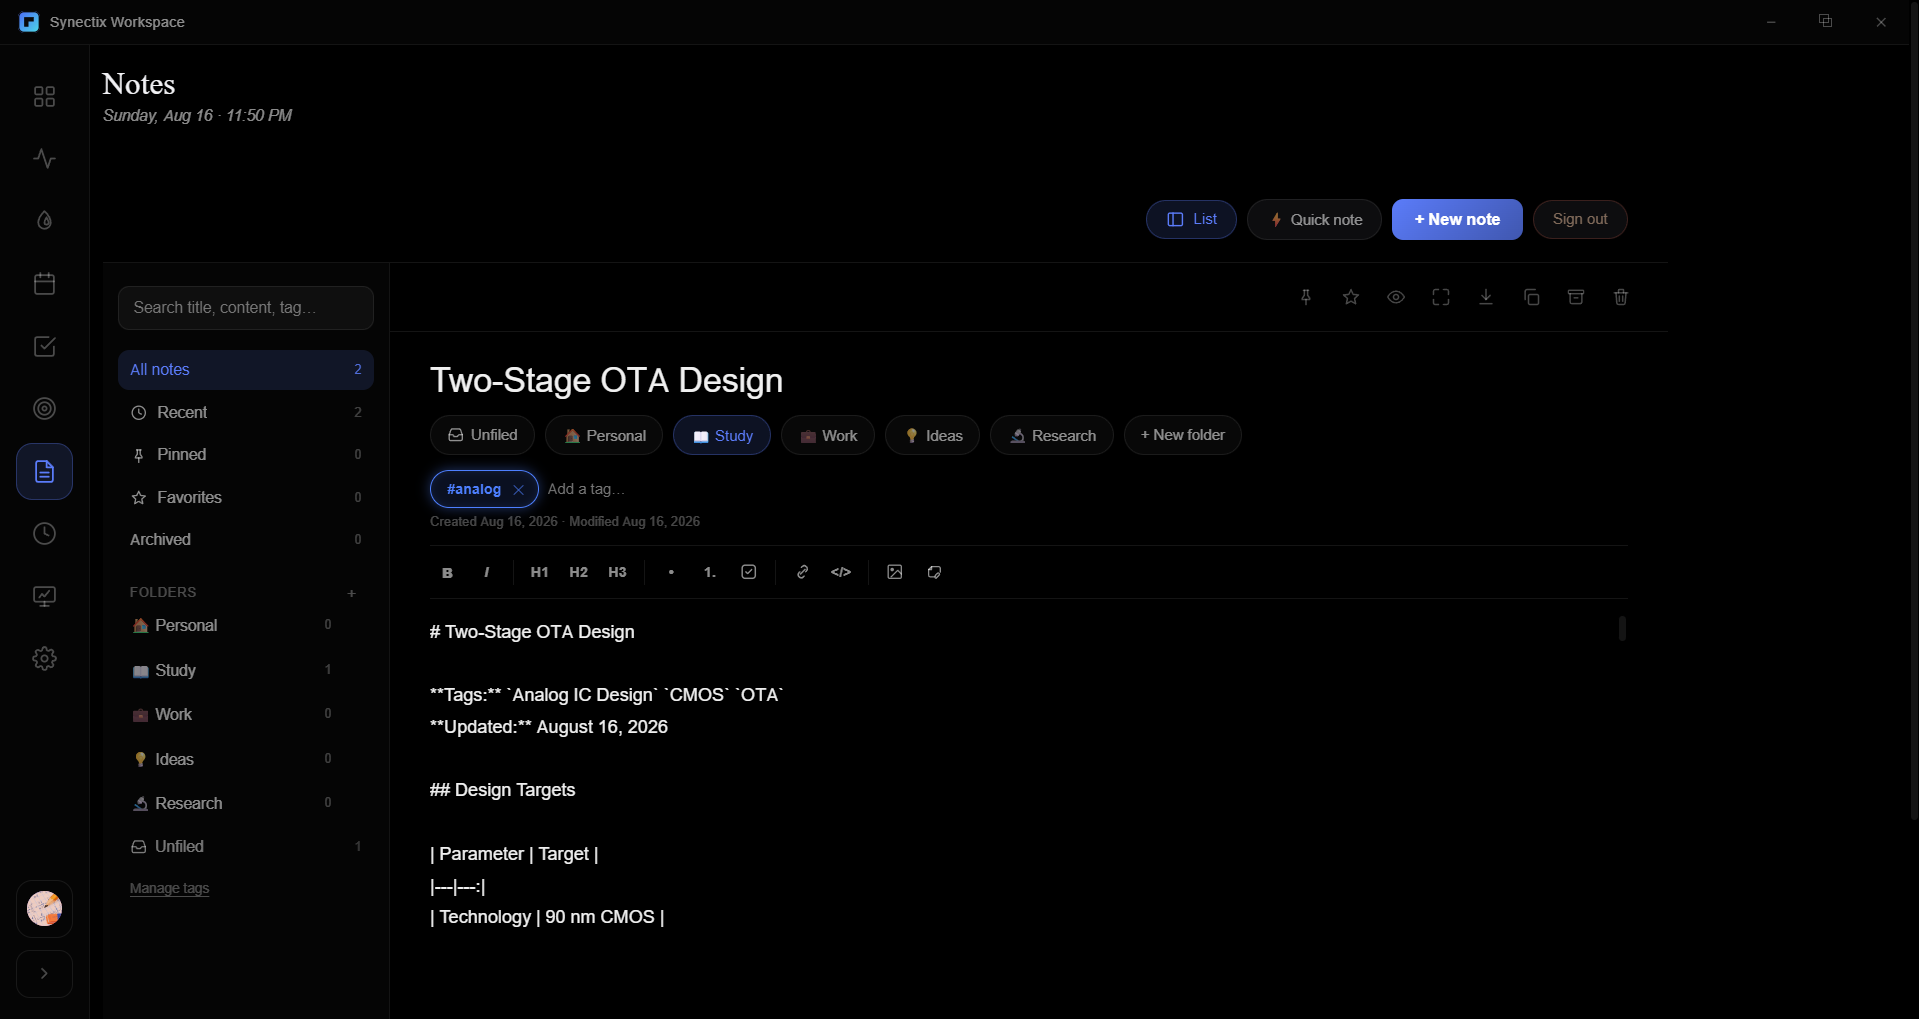
Task: Expand the sidebar with the chevron button
Action: pos(44,974)
